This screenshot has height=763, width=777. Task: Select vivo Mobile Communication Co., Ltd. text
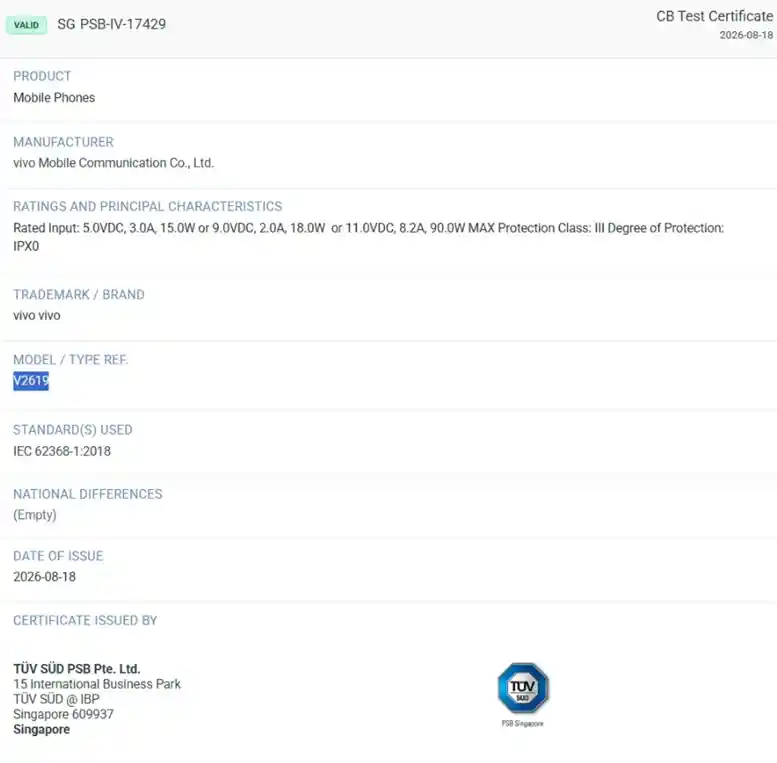click(113, 163)
